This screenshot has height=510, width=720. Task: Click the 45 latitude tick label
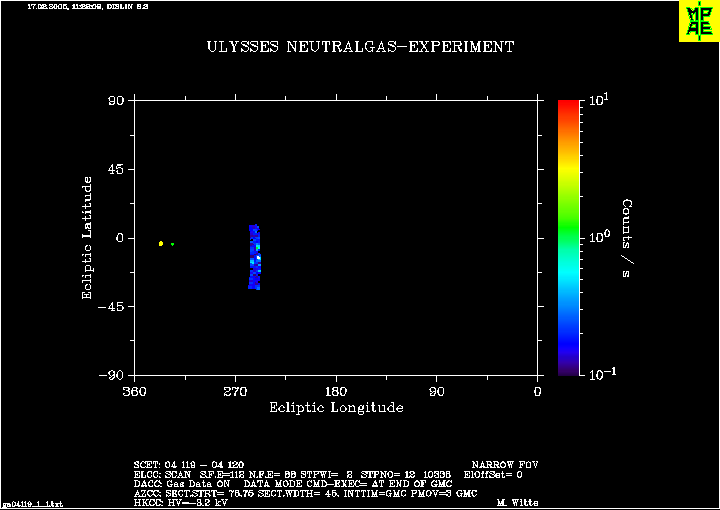click(x=116, y=169)
